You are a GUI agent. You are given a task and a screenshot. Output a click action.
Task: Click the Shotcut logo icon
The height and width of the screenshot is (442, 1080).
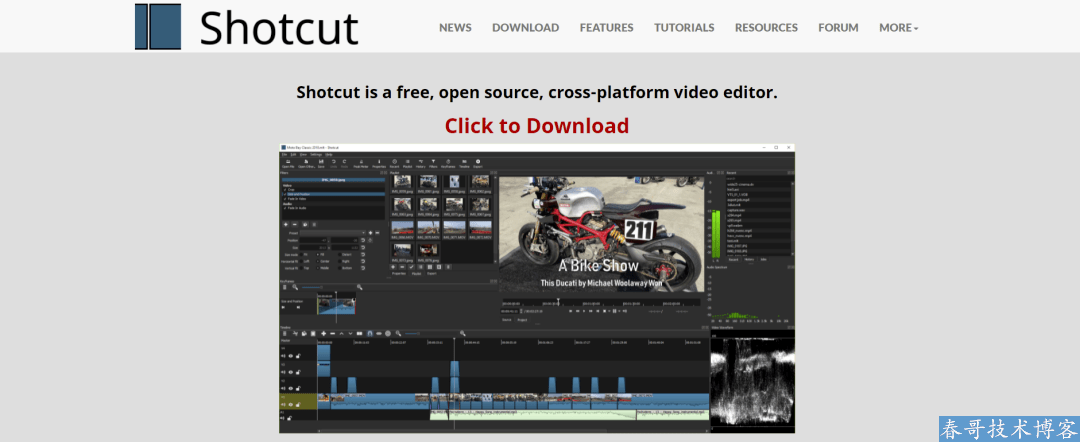(158, 26)
